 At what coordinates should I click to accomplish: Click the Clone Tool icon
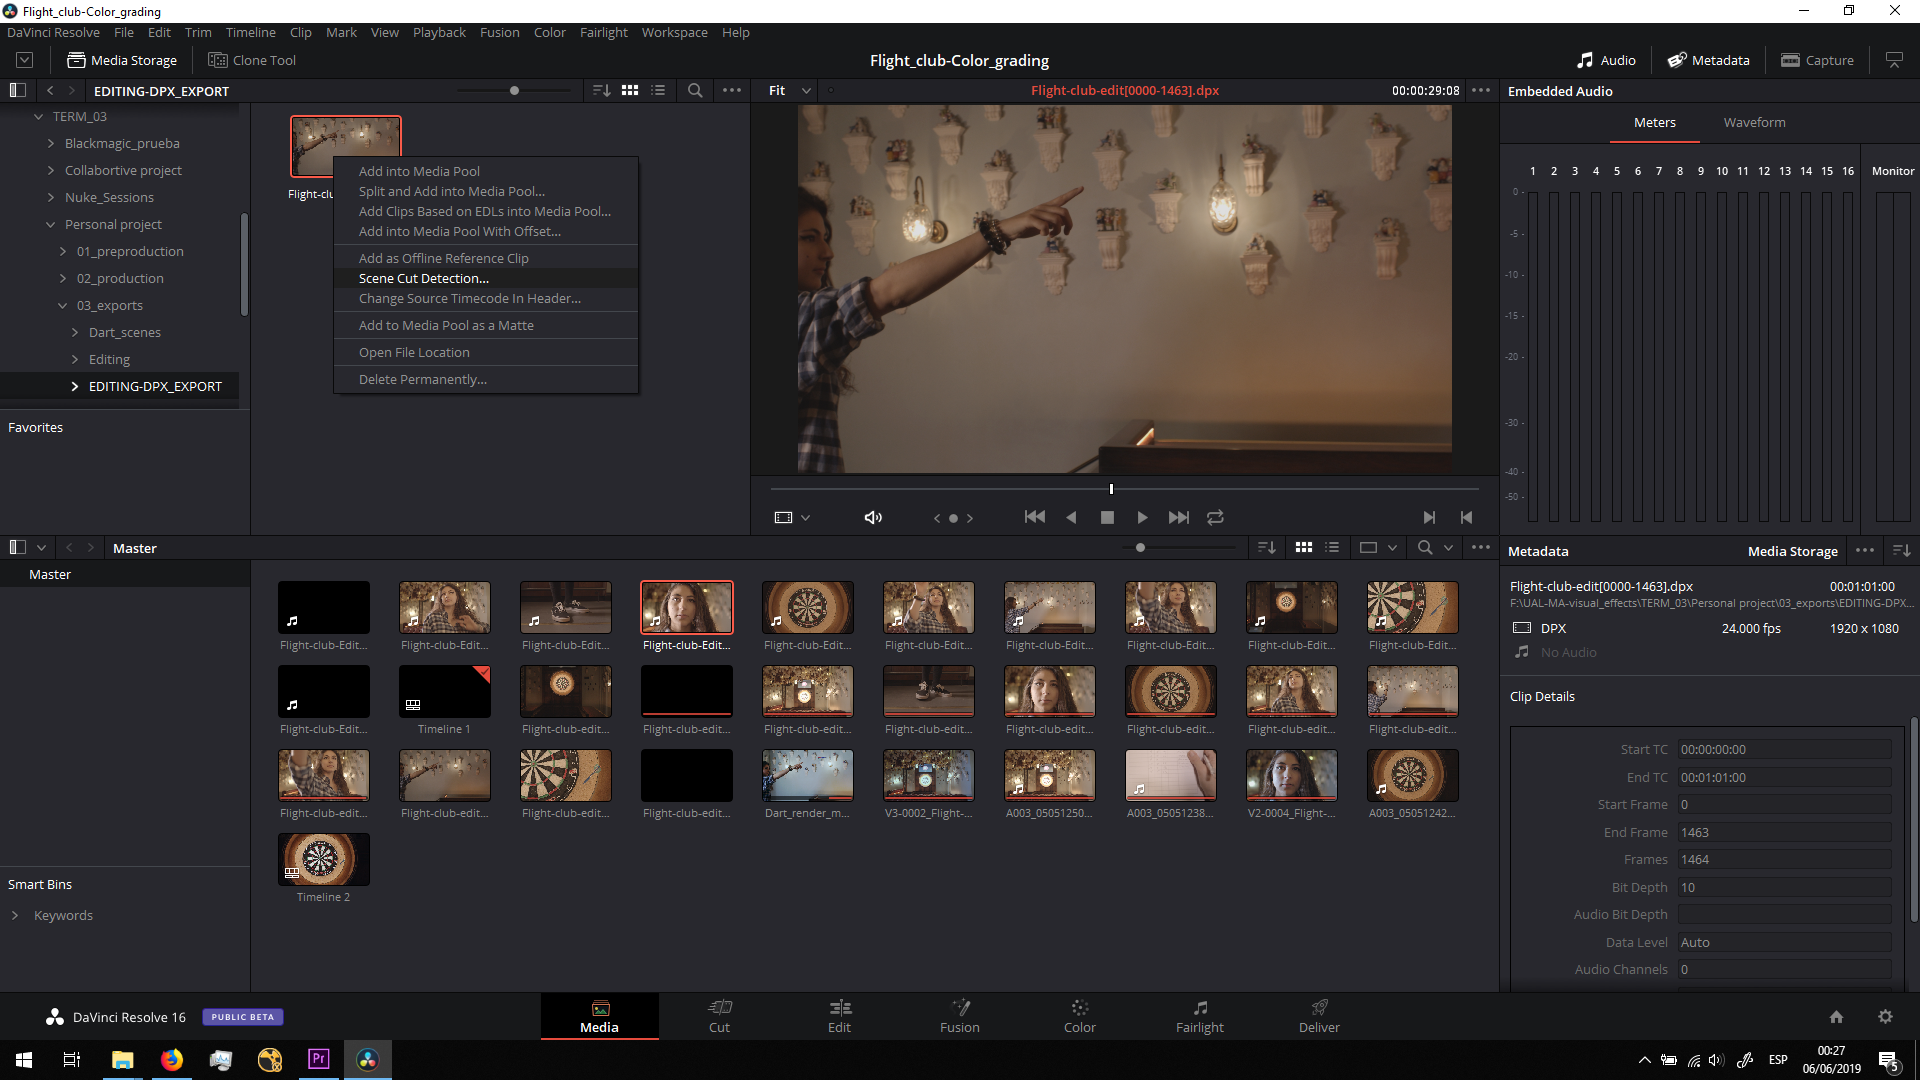click(x=217, y=60)
